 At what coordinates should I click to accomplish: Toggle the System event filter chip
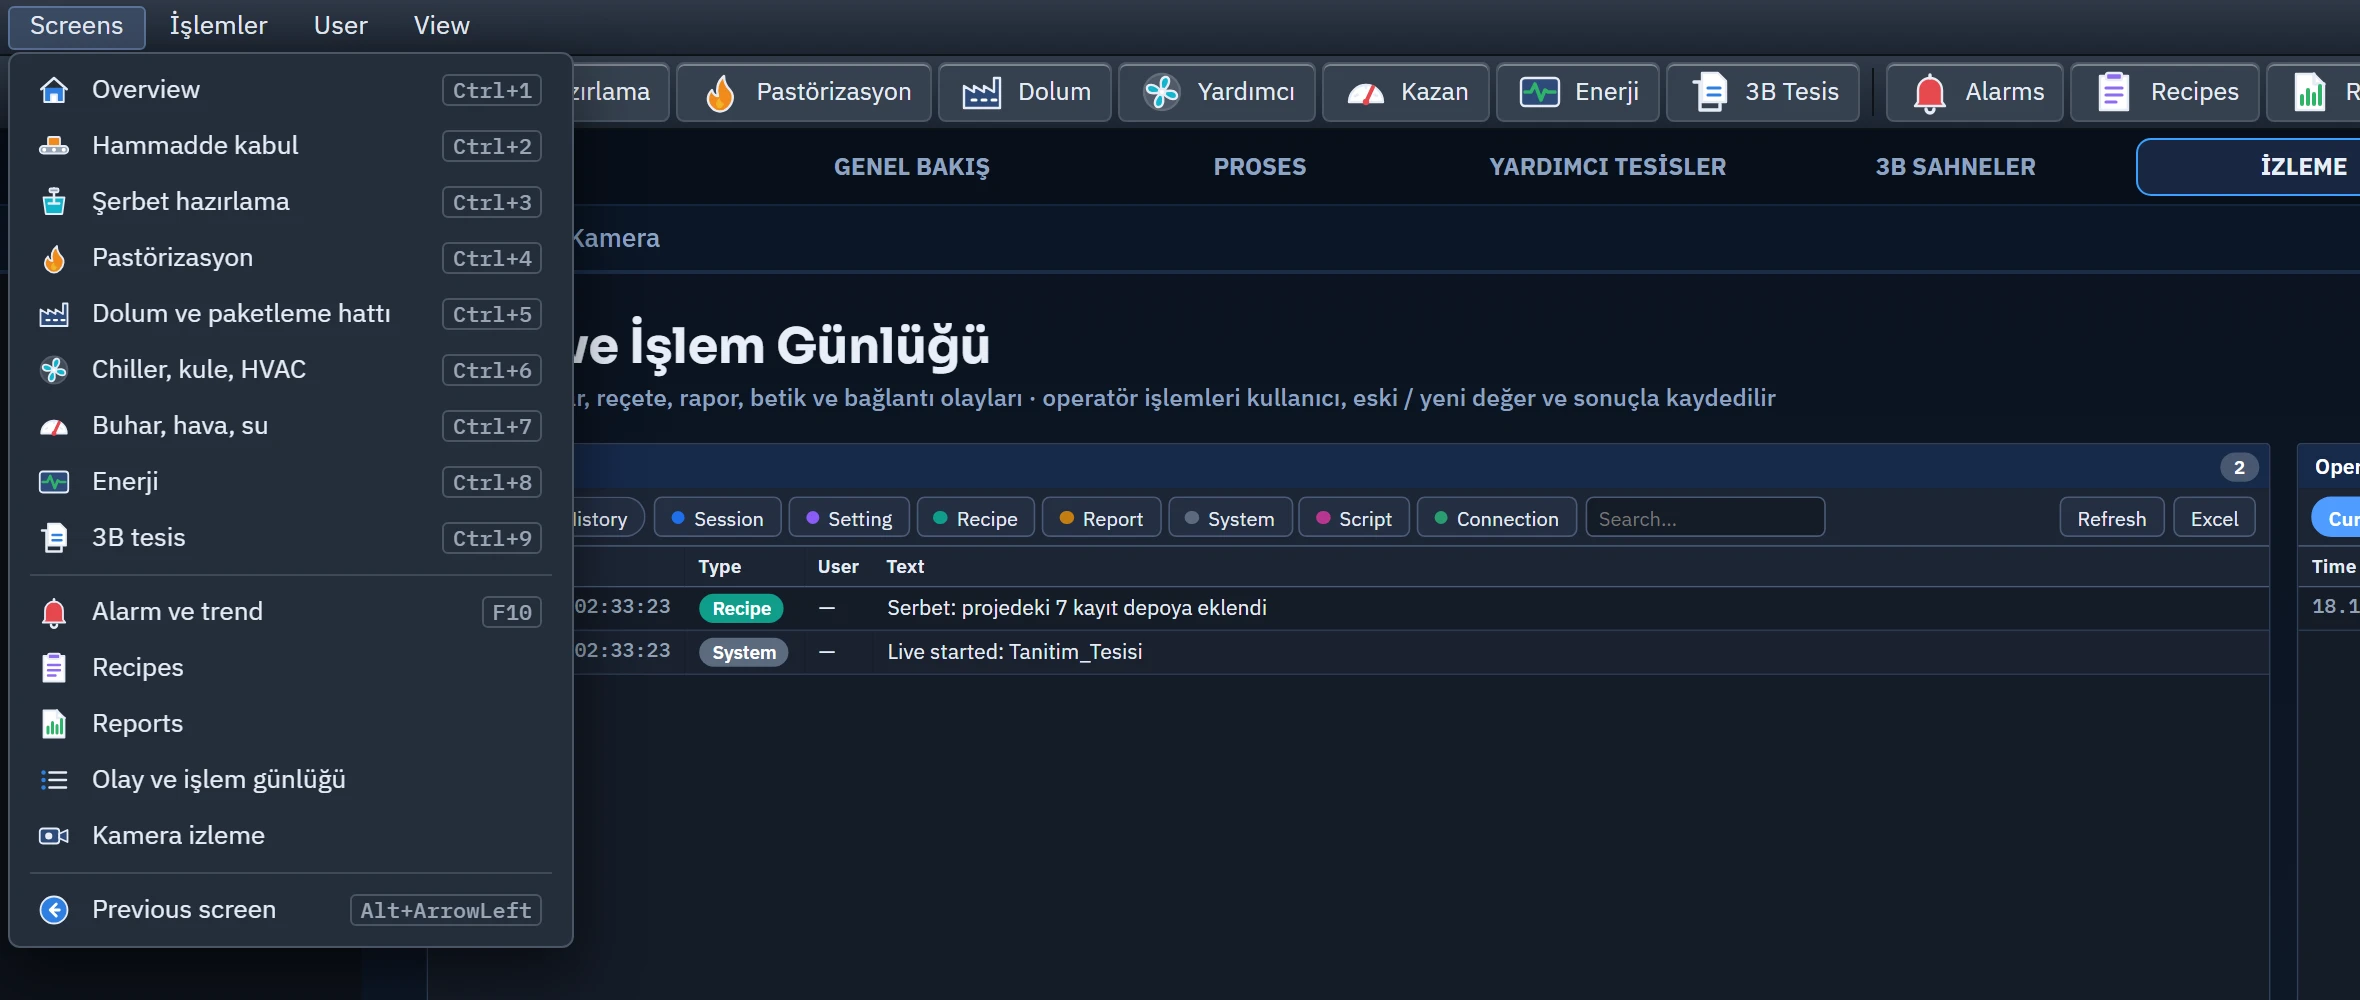1230,518
